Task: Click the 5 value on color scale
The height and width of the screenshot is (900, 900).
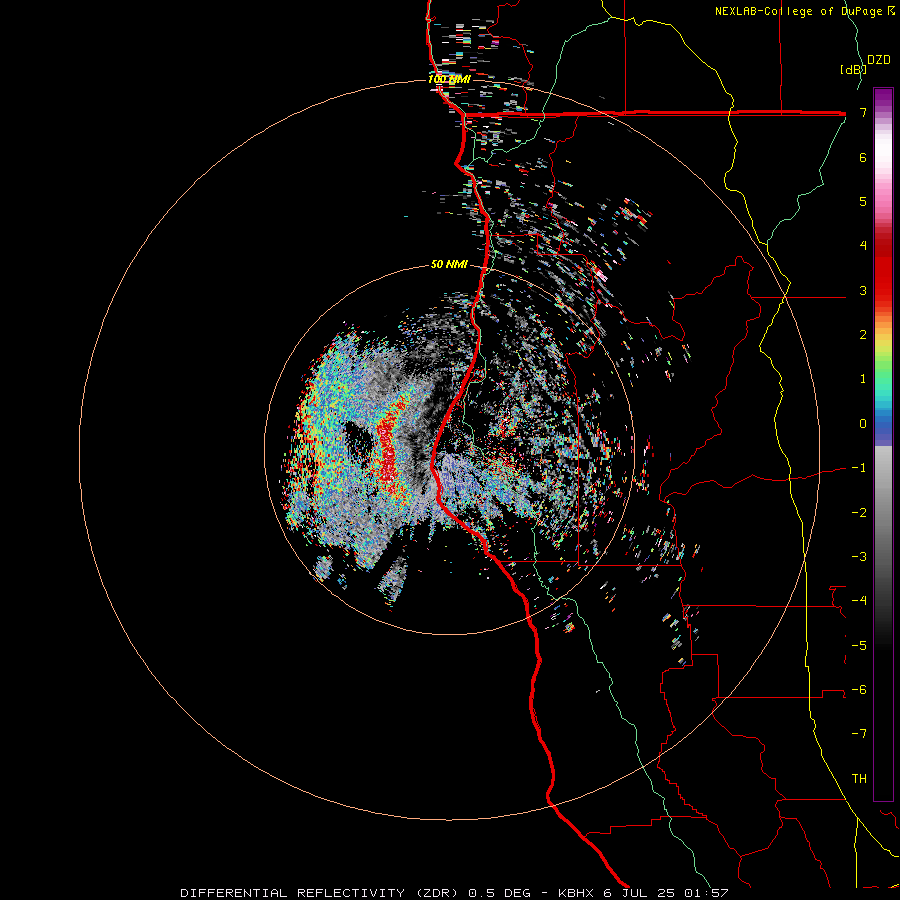Action: (x=863, y=201)
